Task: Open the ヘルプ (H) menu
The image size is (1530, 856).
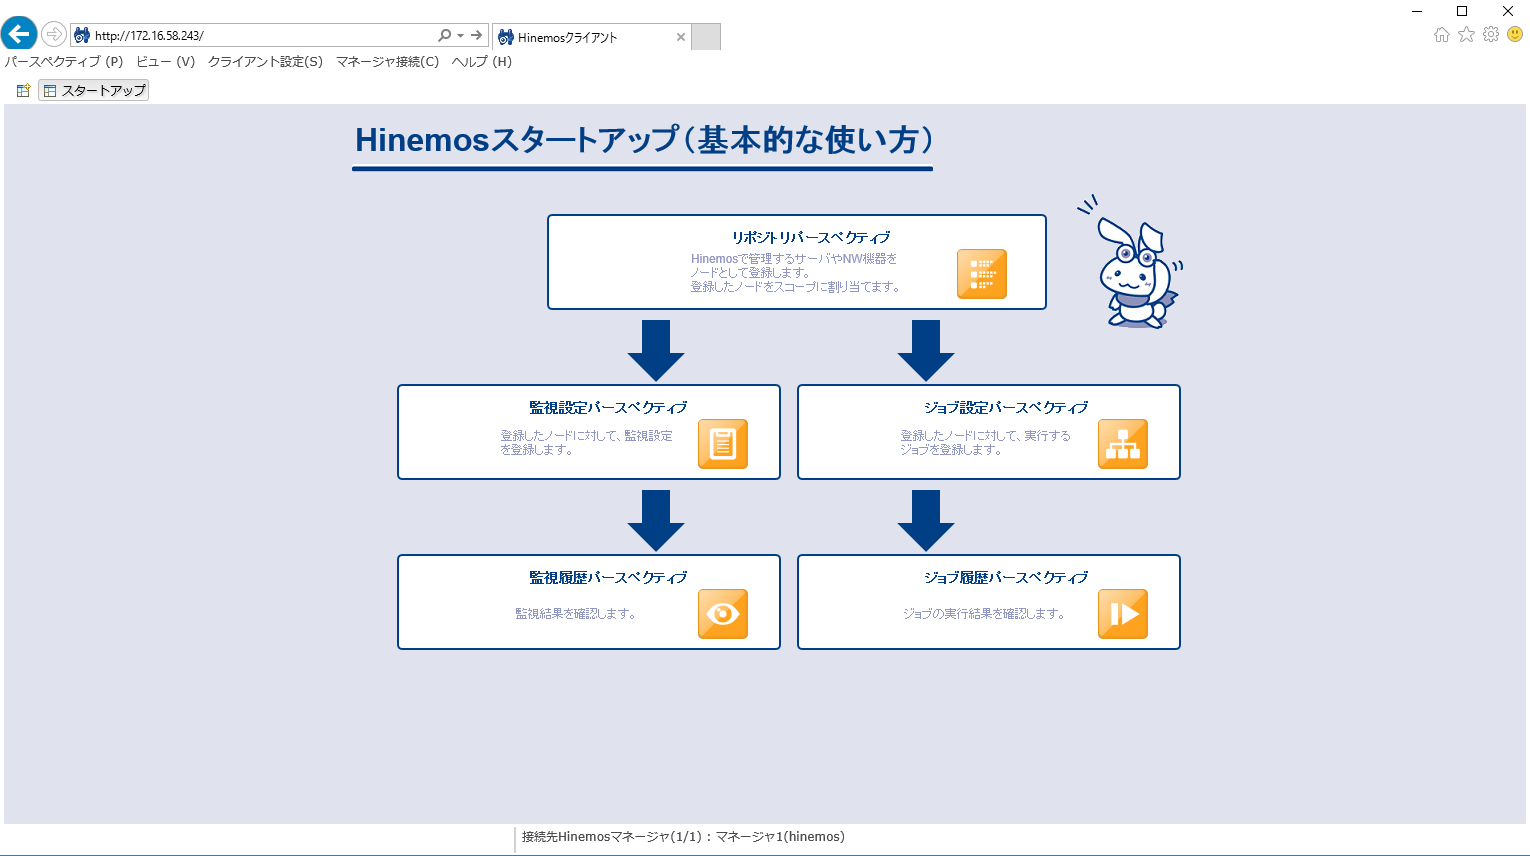Action: pyautogui.click(x=482, y=62)
